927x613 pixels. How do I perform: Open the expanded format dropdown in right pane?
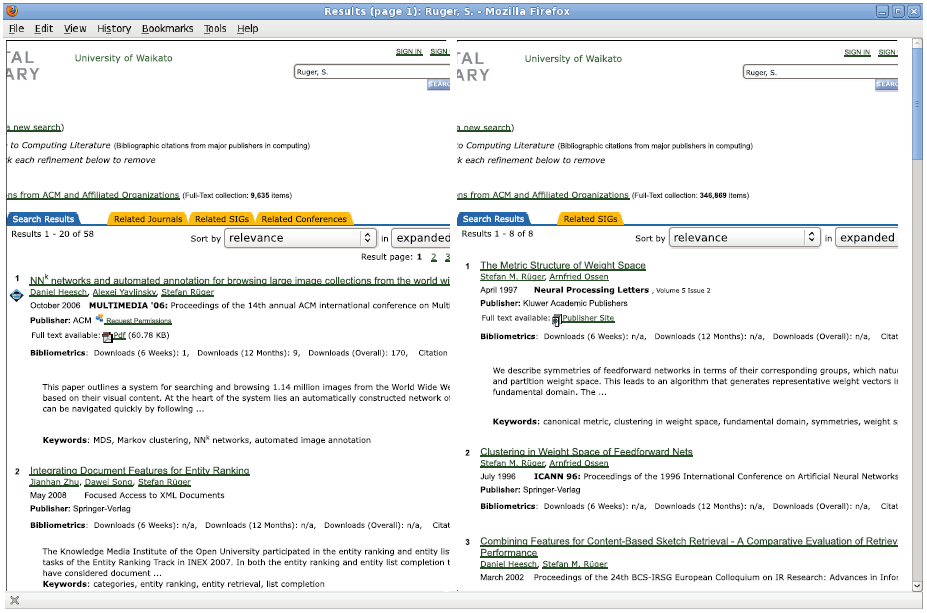tap(867, 238)
